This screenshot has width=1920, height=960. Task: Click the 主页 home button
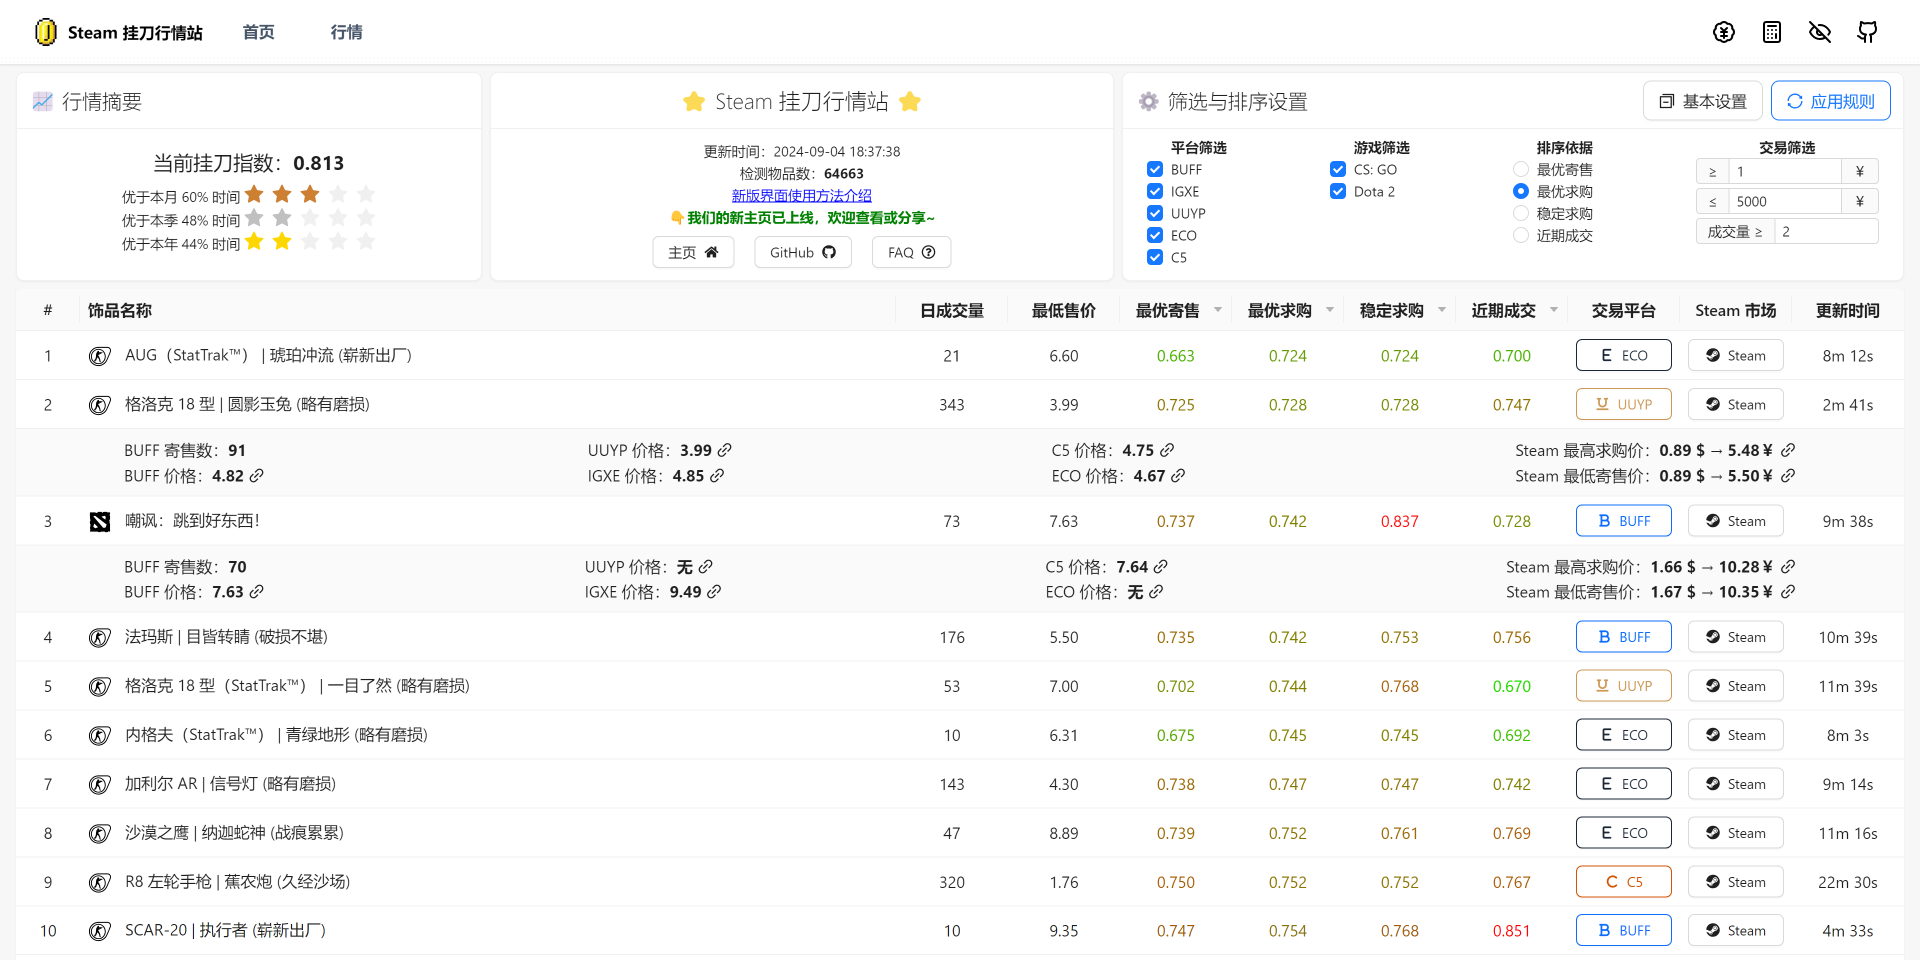click(694, 252)
